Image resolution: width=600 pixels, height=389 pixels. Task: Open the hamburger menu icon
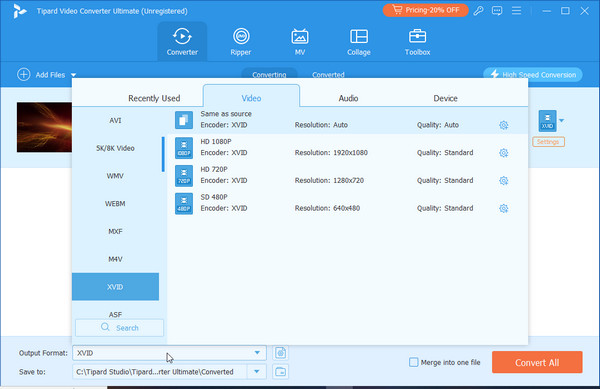[516, 10]
